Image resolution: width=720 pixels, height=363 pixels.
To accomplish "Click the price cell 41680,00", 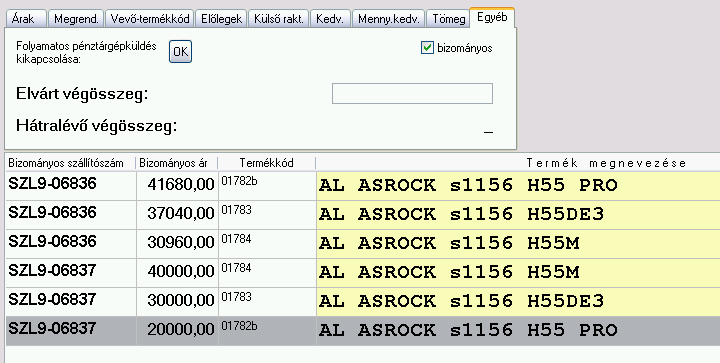I will click(x=177, y=186).
